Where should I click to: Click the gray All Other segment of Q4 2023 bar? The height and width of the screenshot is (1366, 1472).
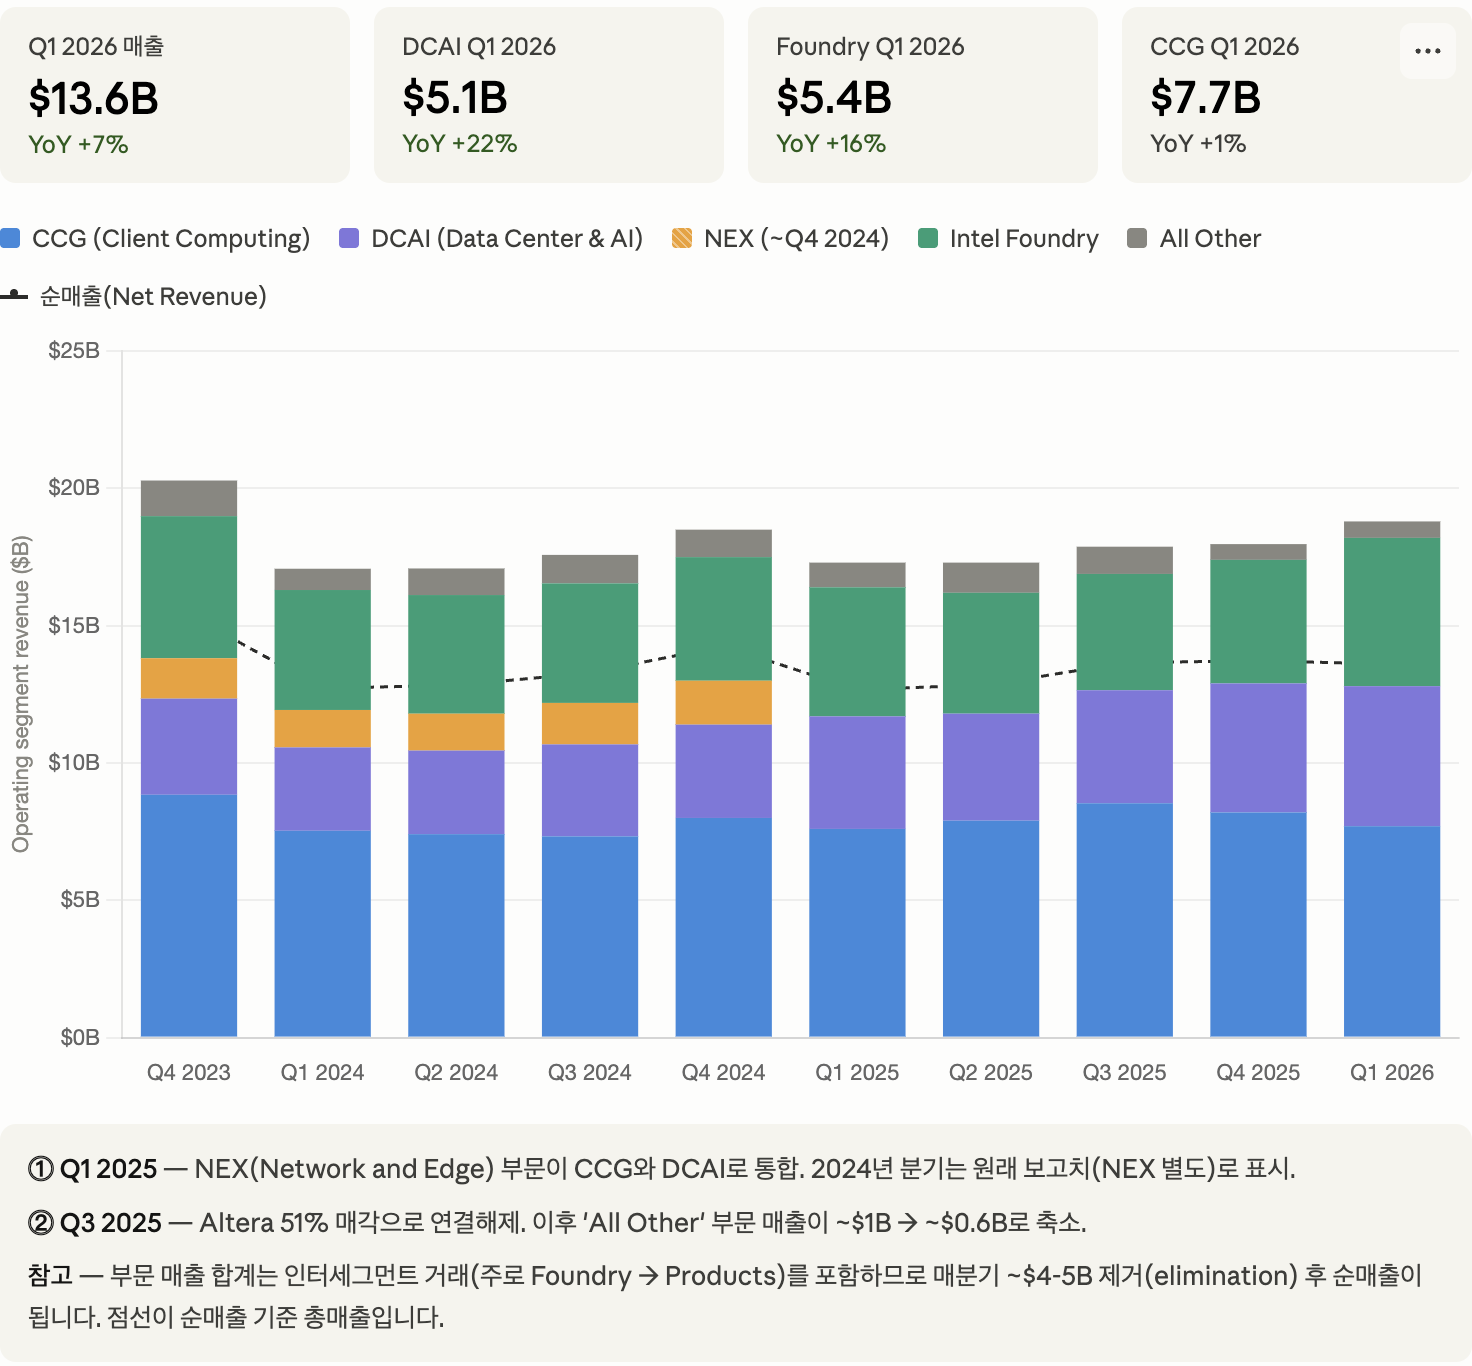coord(189,498)
